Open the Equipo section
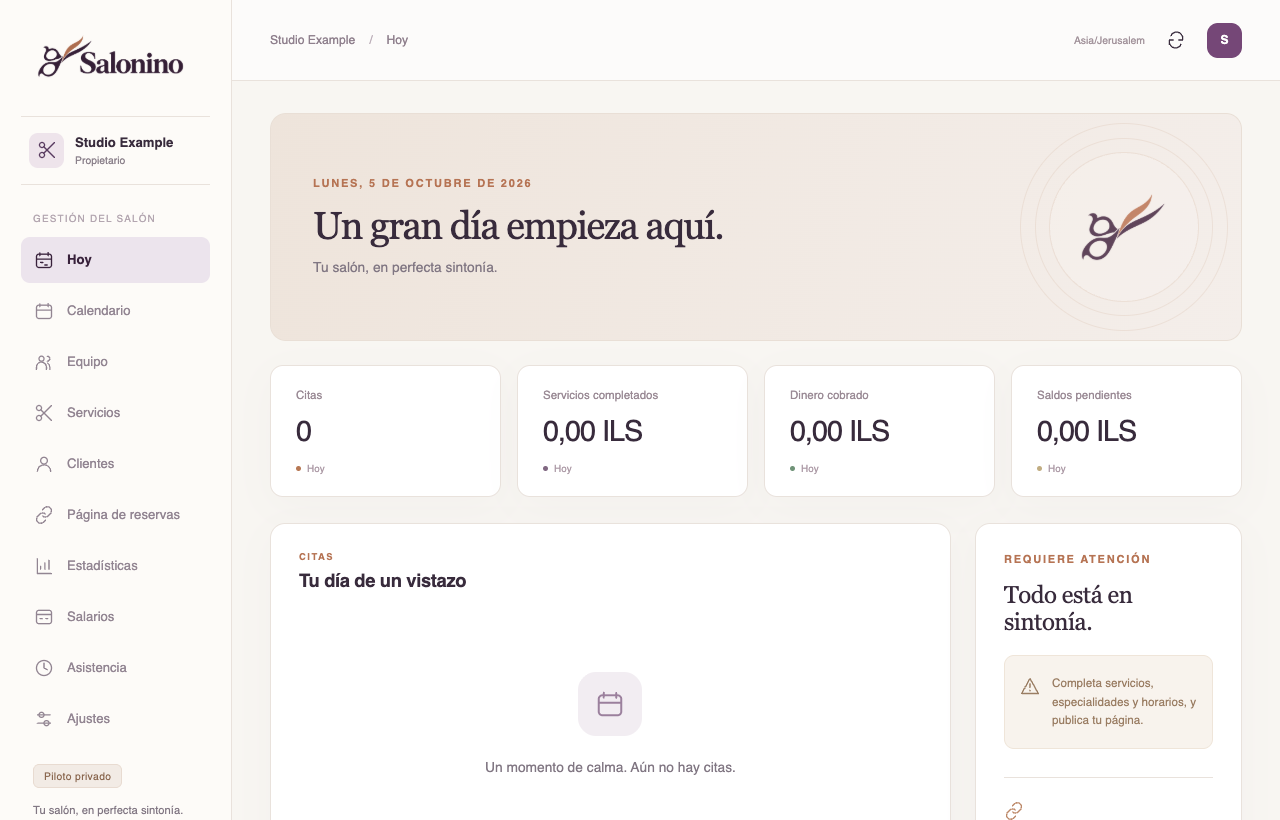The width and height of the screenshot is (1280, 820). pyautogui.click(x=115, y=362)
